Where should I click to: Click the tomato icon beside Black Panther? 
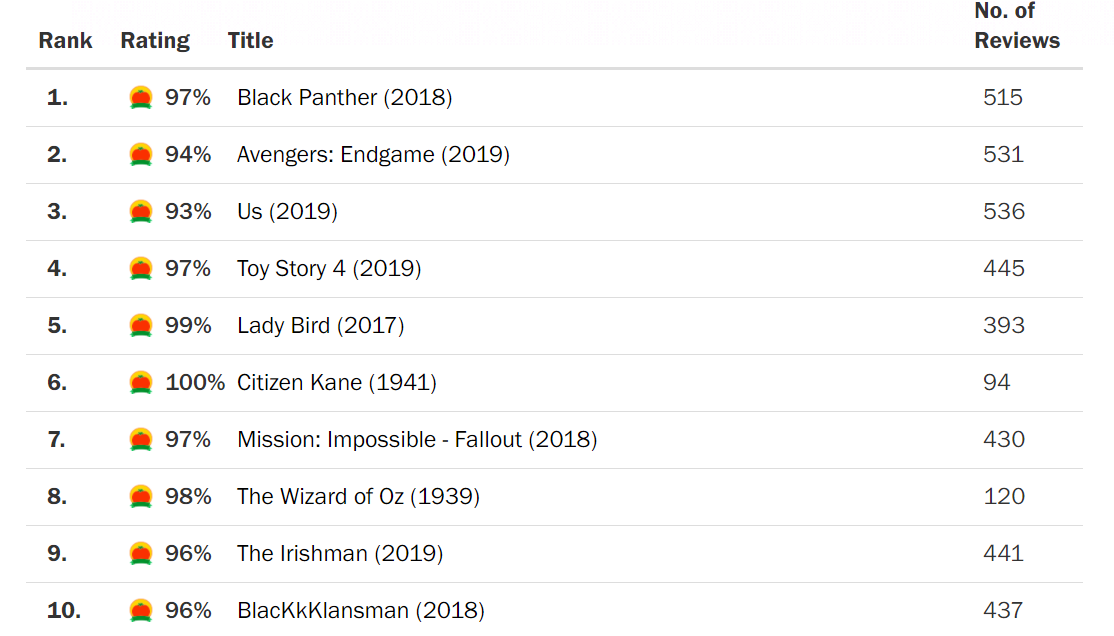pyautogui.click(x=141, y=97)
